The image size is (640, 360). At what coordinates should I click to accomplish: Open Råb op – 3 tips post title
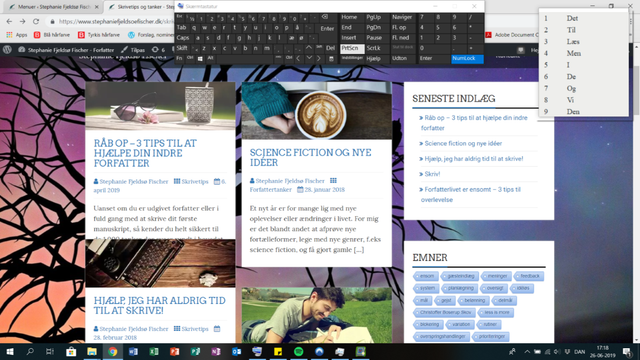[145, 153]
